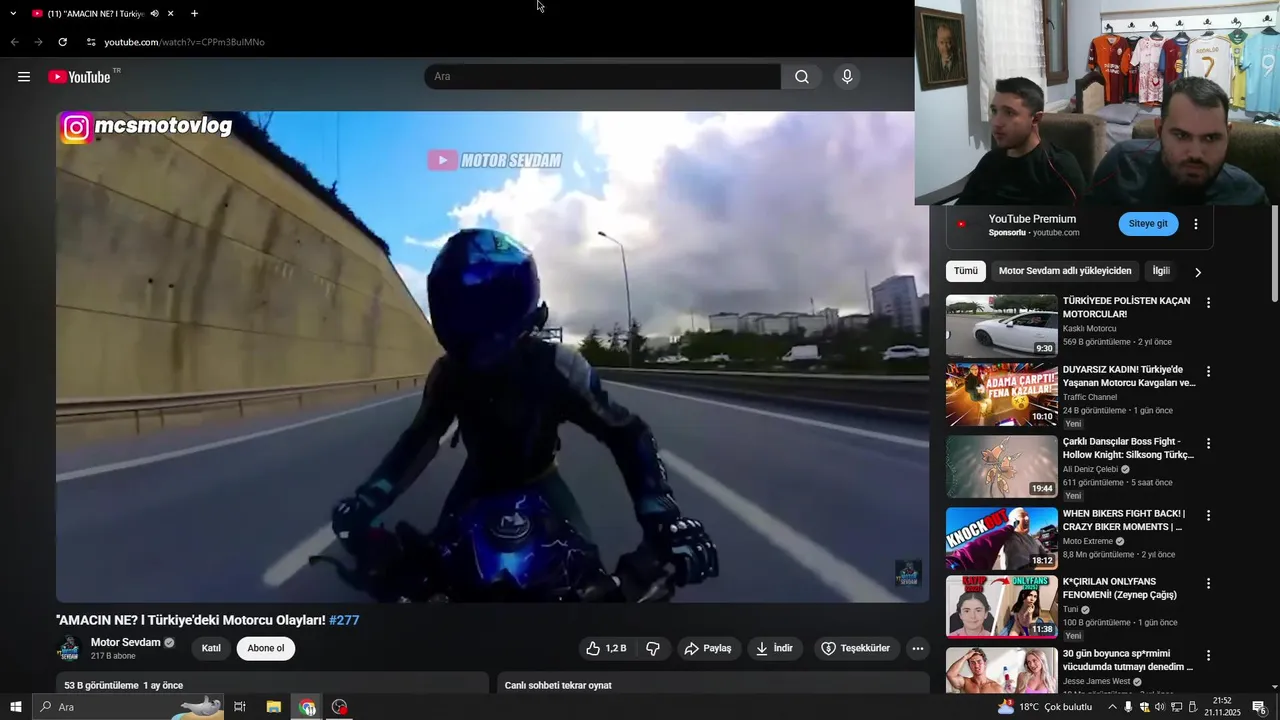The image size is (1280, 720).
Task: Open DUYARSIZ KADIN video thumbnail
Action: point(1001,394)
